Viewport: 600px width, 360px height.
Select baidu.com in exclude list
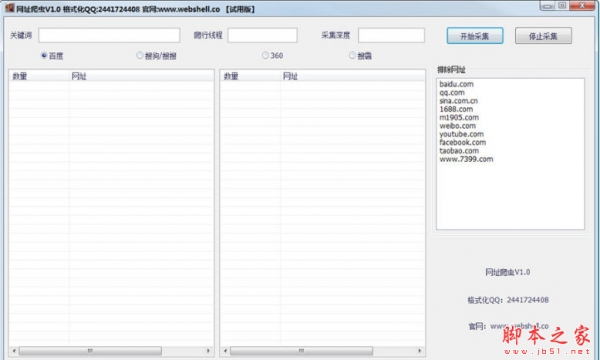pos(456,84)
